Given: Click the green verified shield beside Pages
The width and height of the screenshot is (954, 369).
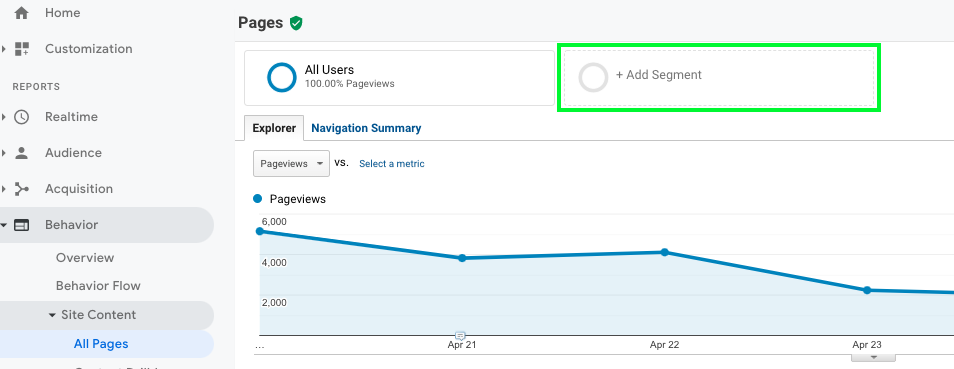Looking at the screenshot, I should [296, 23].
